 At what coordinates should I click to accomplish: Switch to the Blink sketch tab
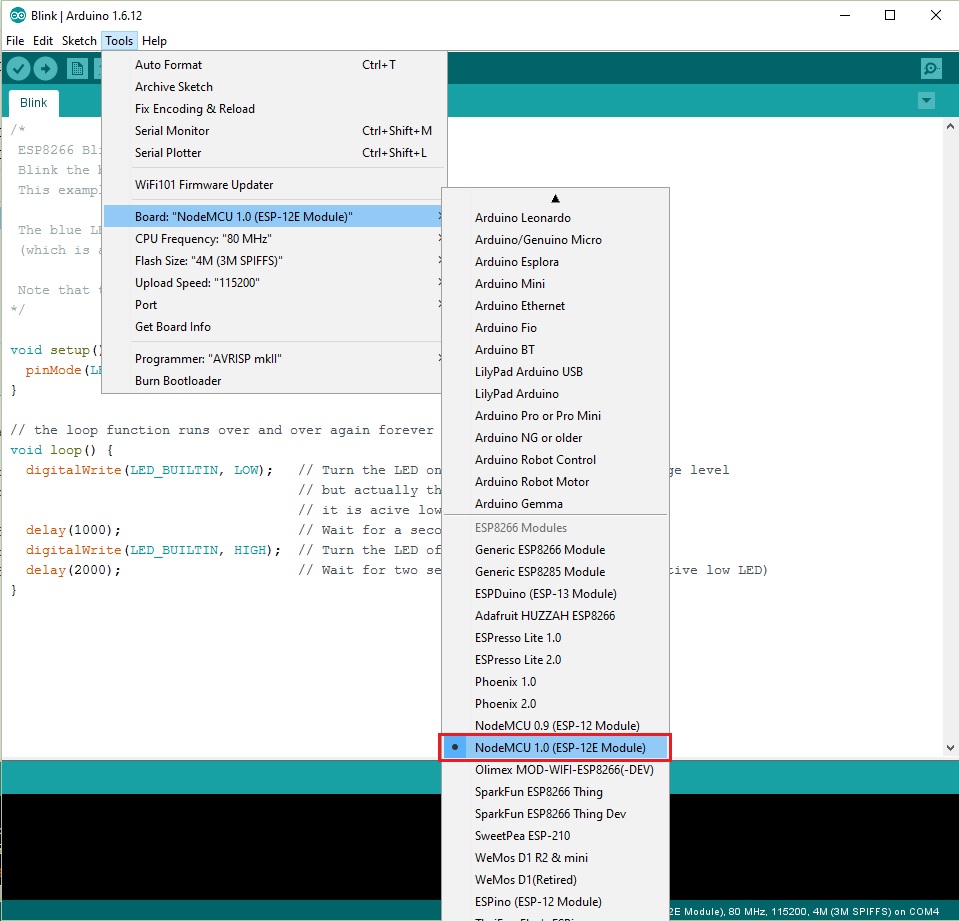tap(34, 103)
